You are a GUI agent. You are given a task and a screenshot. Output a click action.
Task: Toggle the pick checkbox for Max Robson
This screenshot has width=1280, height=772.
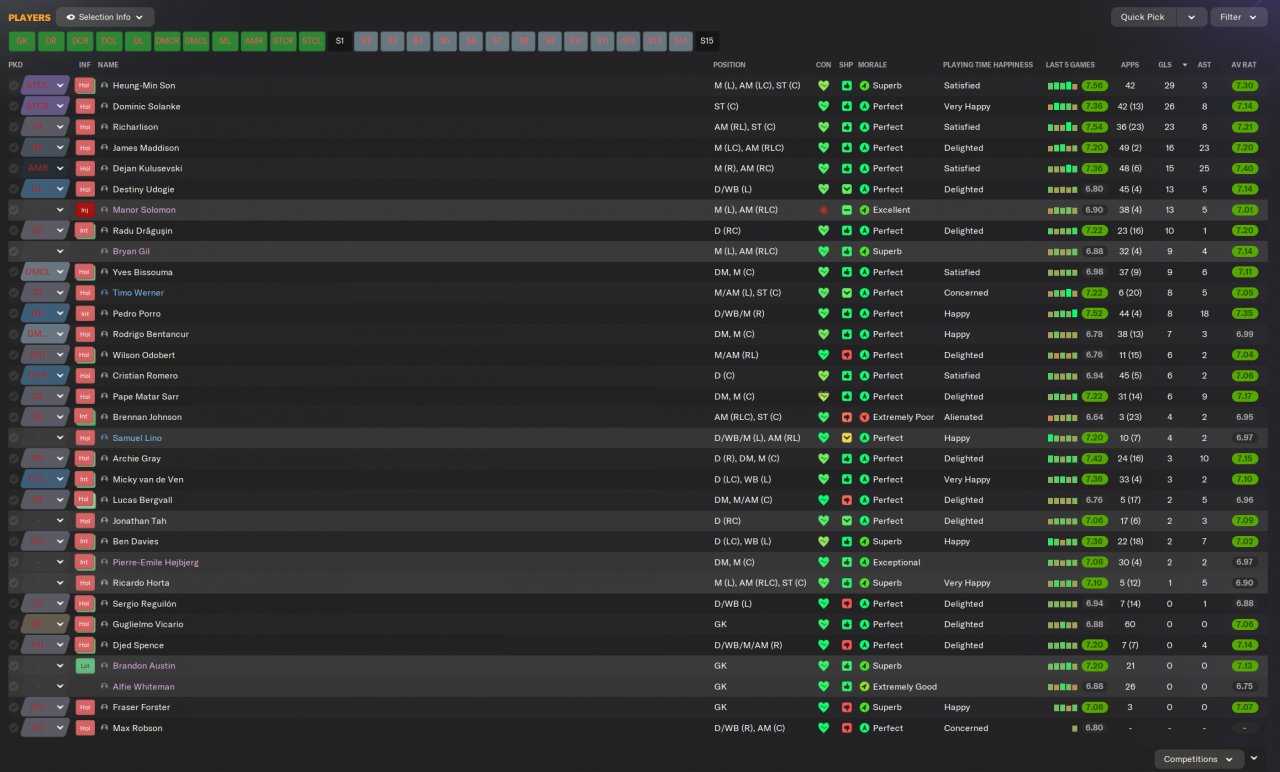coord(14,728)
